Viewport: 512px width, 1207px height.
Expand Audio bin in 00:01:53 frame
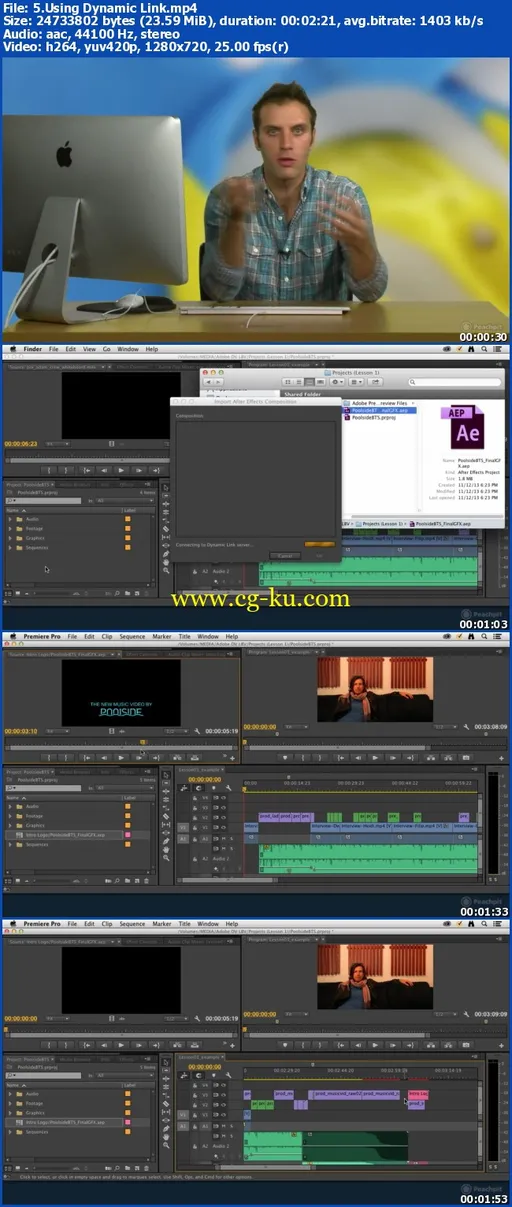click(10, 1093)
